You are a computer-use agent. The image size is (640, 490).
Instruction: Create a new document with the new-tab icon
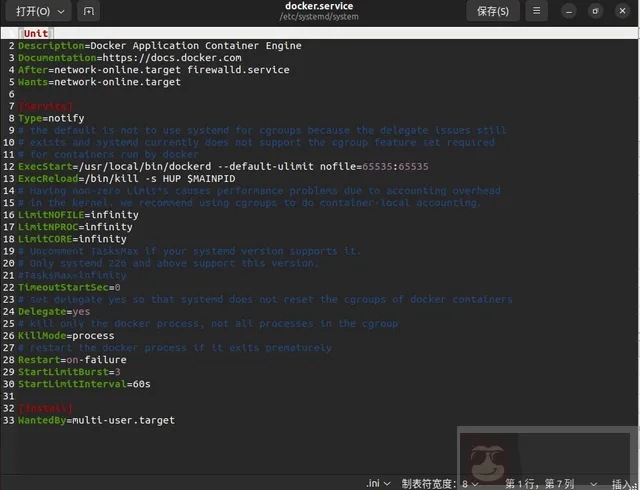[x=90, y=12]
